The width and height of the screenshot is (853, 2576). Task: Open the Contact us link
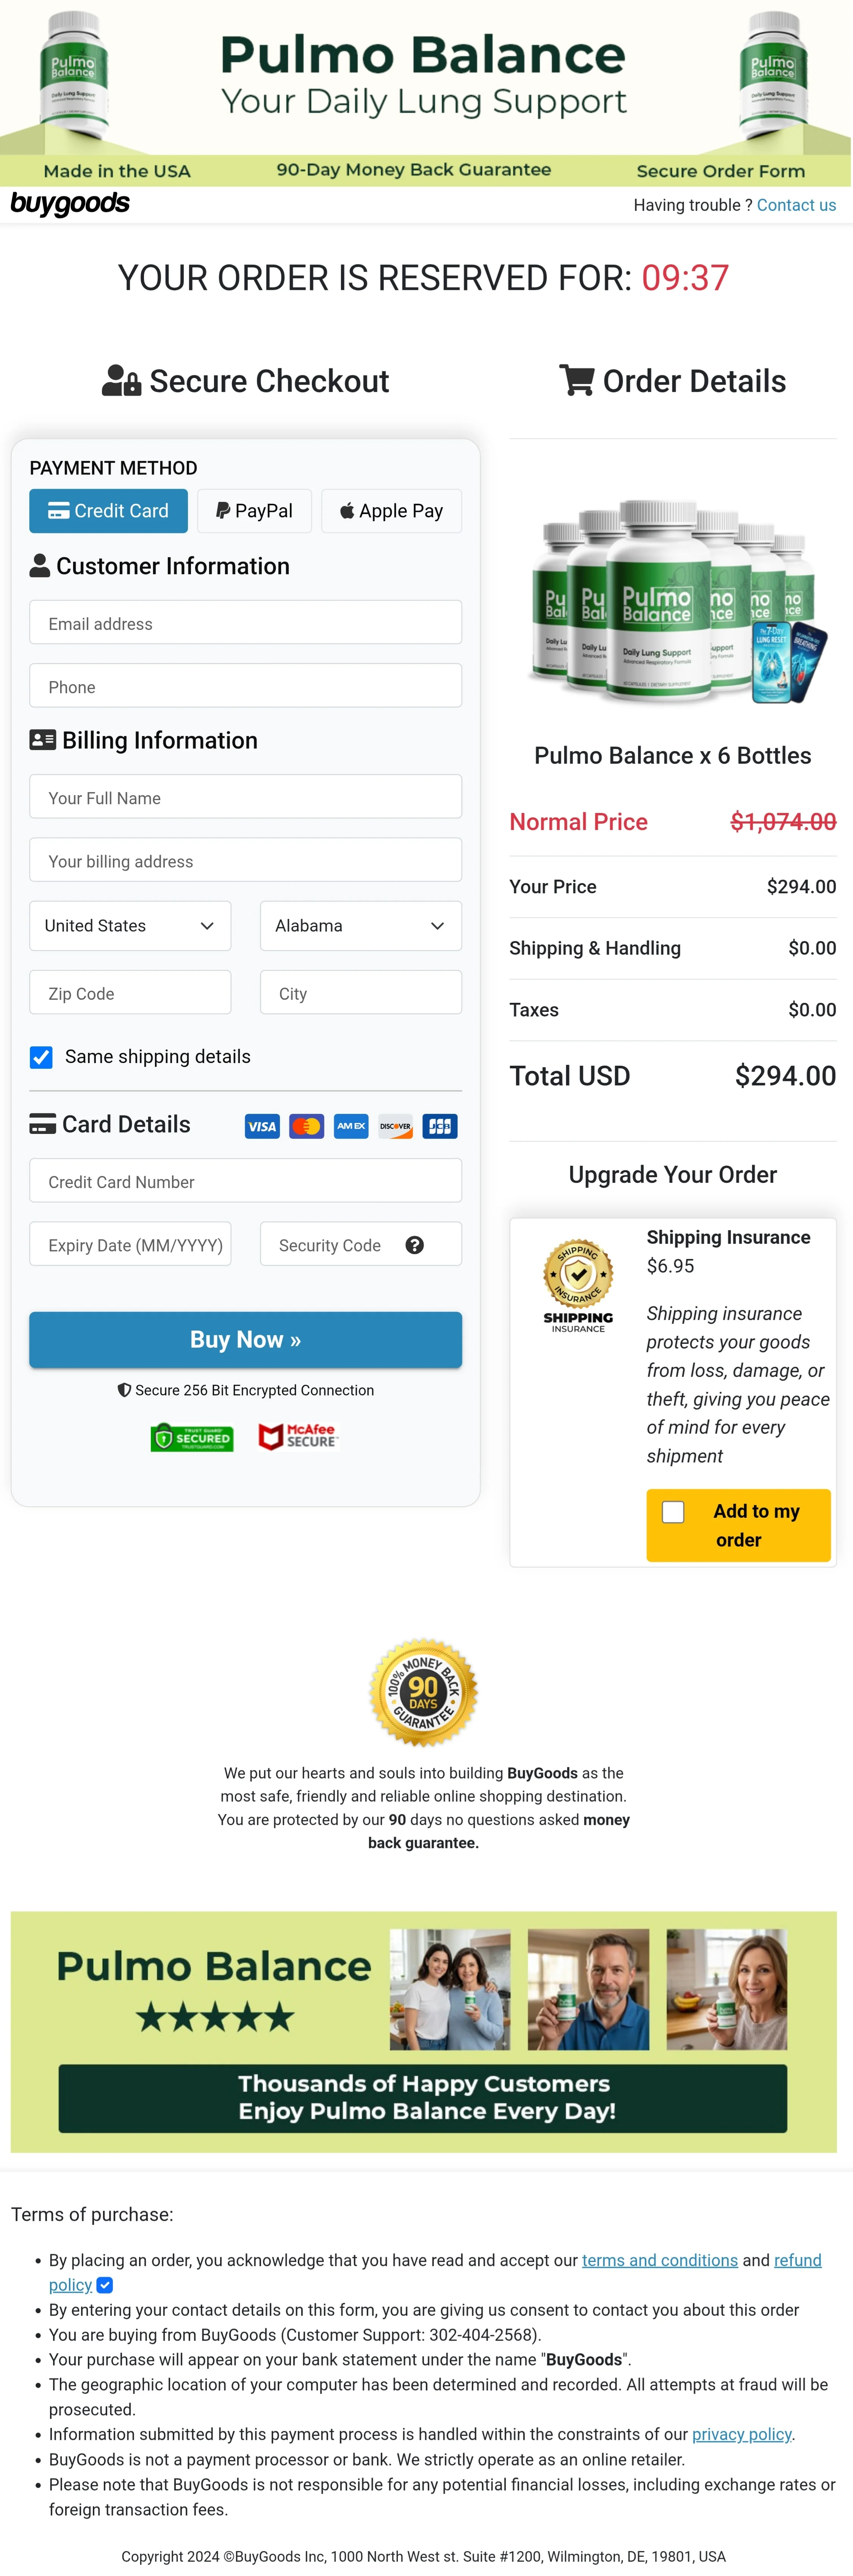click(x=796, y=205)
